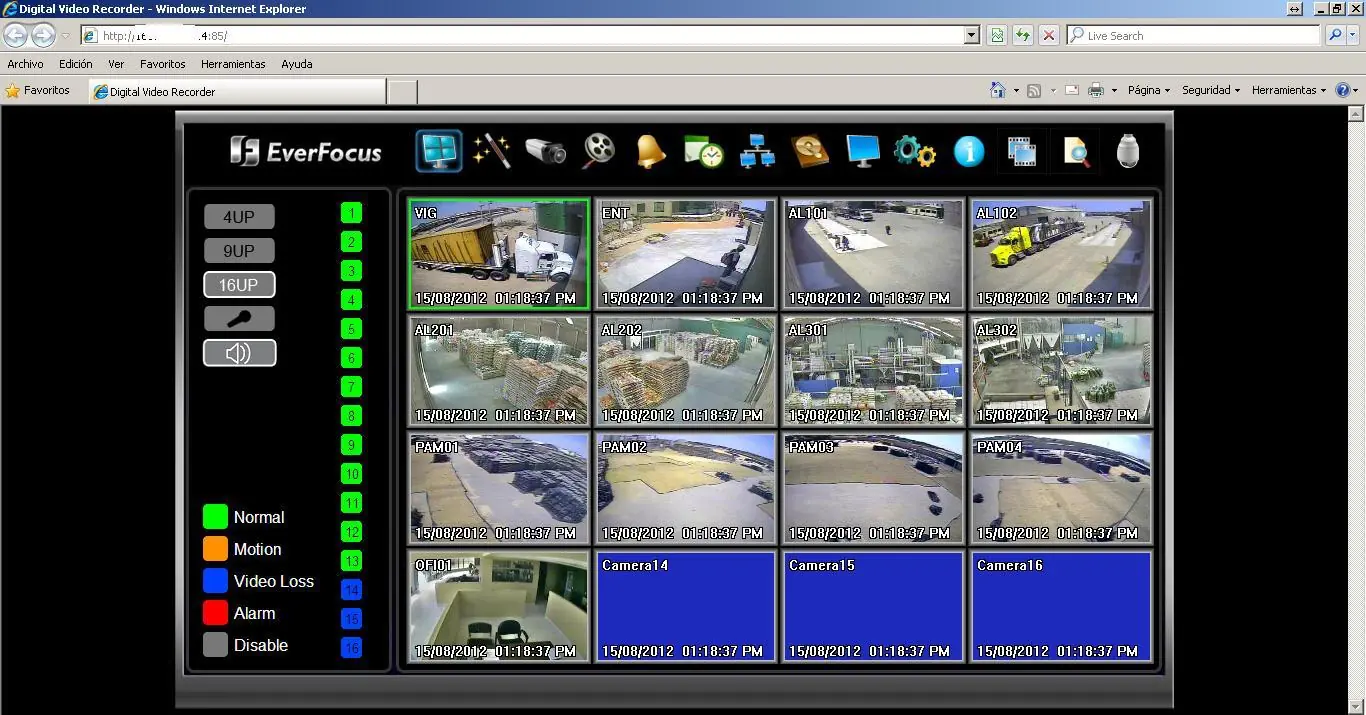This screenshot has width=1366, height=715.
Task: Toggle channel 14 status indicator
Action: pyautogui.click(x=351, y=590)
